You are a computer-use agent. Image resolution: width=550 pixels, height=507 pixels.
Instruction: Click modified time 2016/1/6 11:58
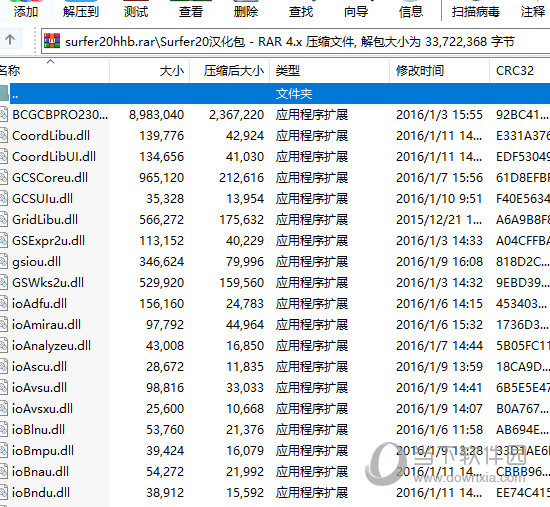point(440,429)
